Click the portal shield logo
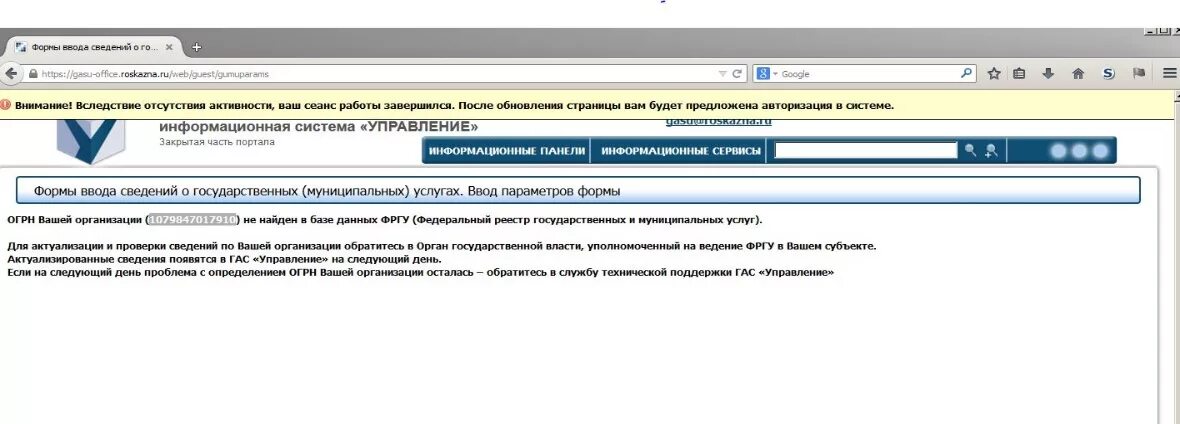Image resolution: width=1180 pixels, height=424 pixels. coord(90,142)
